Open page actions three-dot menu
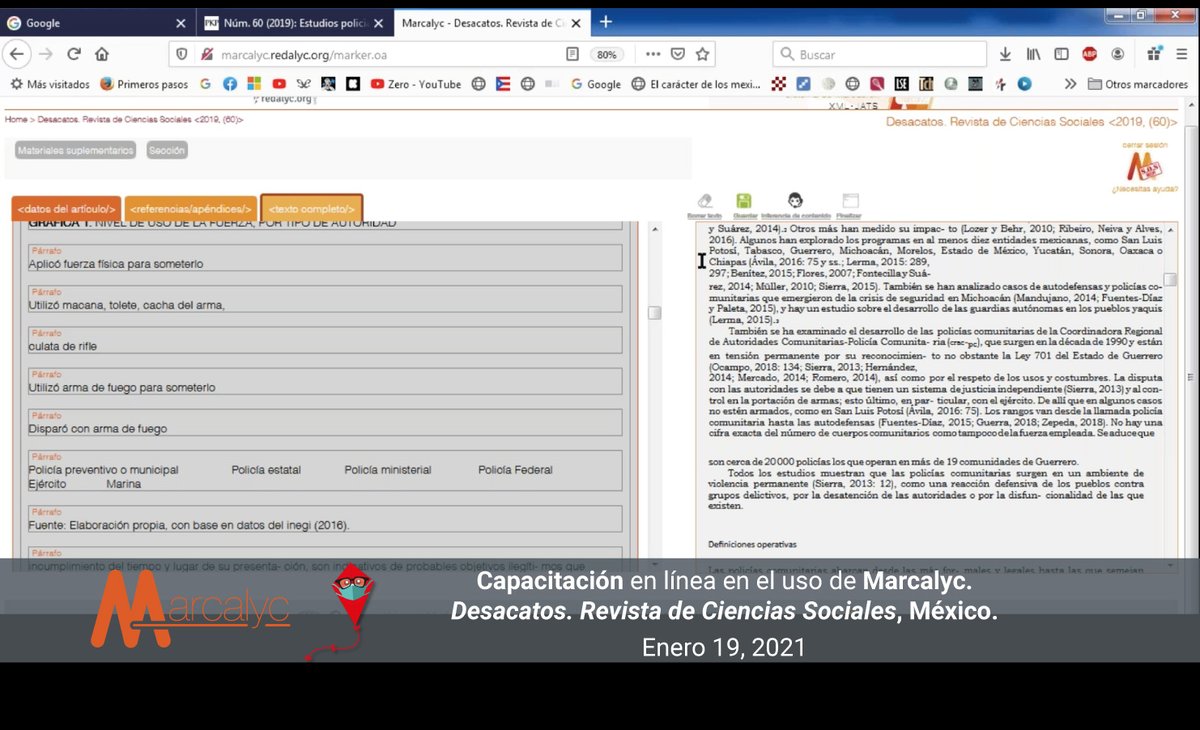Image resolution: width=1200 pixels, height=730 pixels. click(653, 54)
